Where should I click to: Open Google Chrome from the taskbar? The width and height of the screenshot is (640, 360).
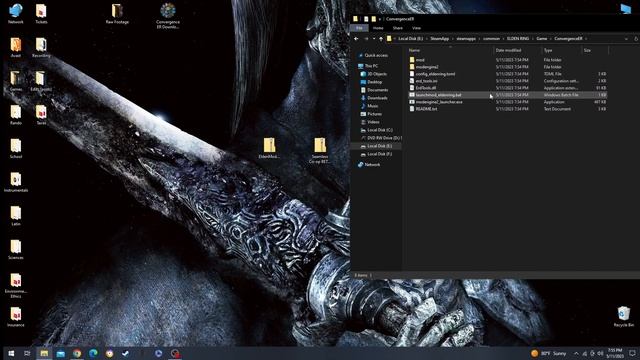point(77,353)
